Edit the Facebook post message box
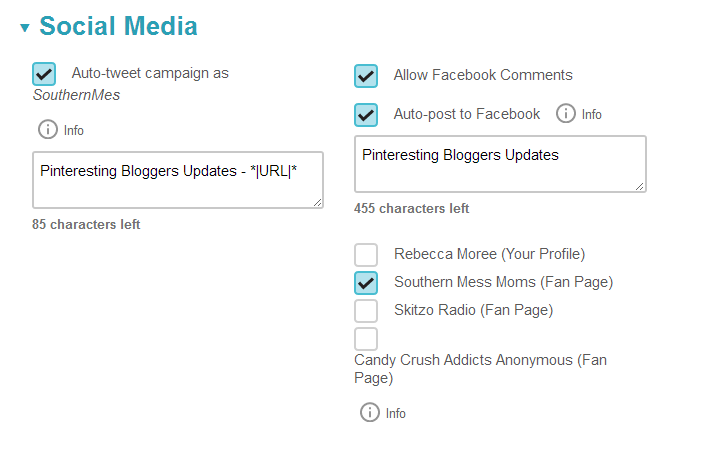708x455 pixels. (x=499, y=163)
